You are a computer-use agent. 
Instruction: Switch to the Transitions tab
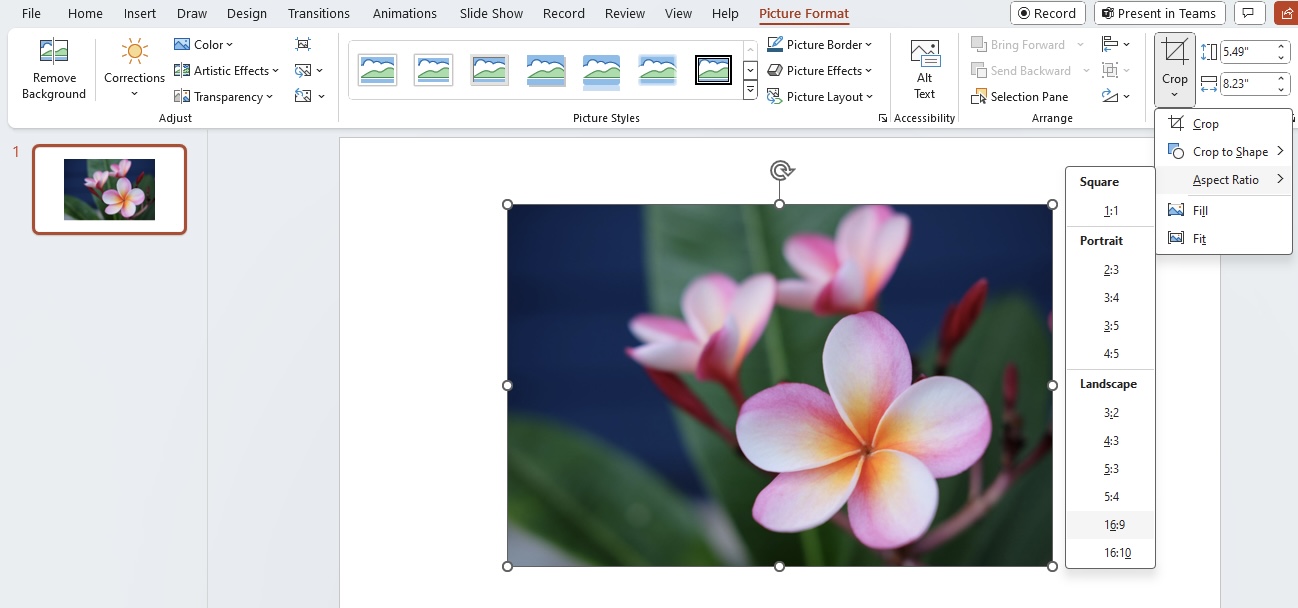pos(318,13)
